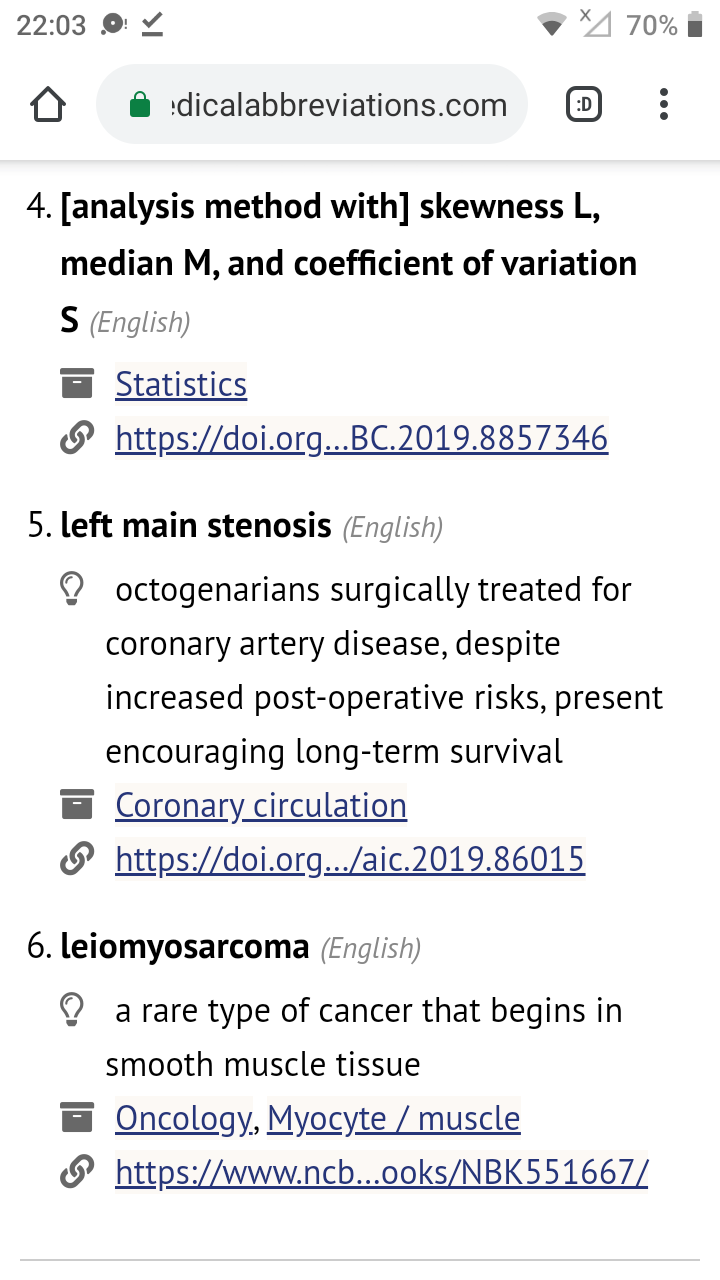Open the Statistics category link
This screenshot has width=720, height=1280.
click(181, 384)
